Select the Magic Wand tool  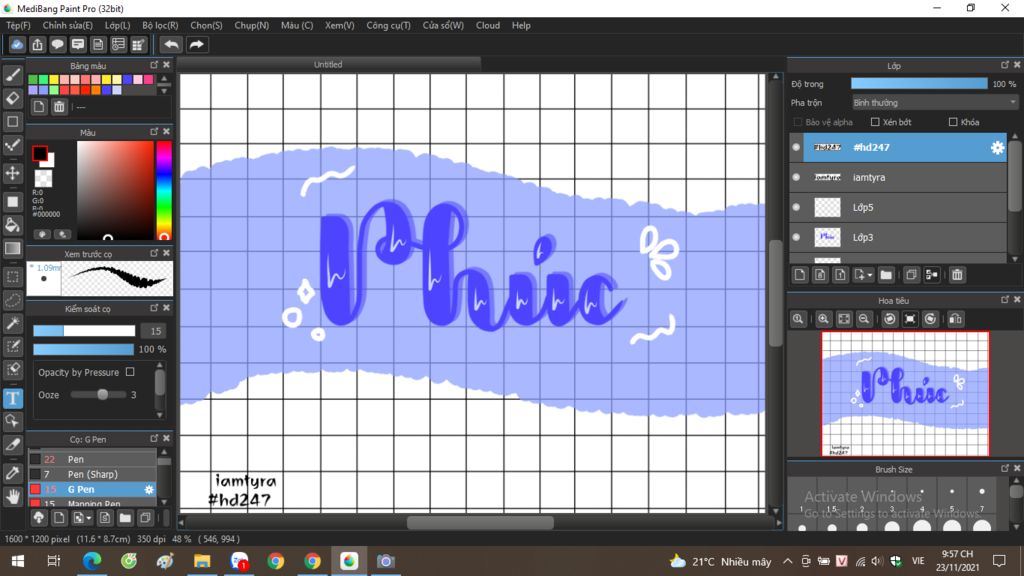[x=12, y=323]
